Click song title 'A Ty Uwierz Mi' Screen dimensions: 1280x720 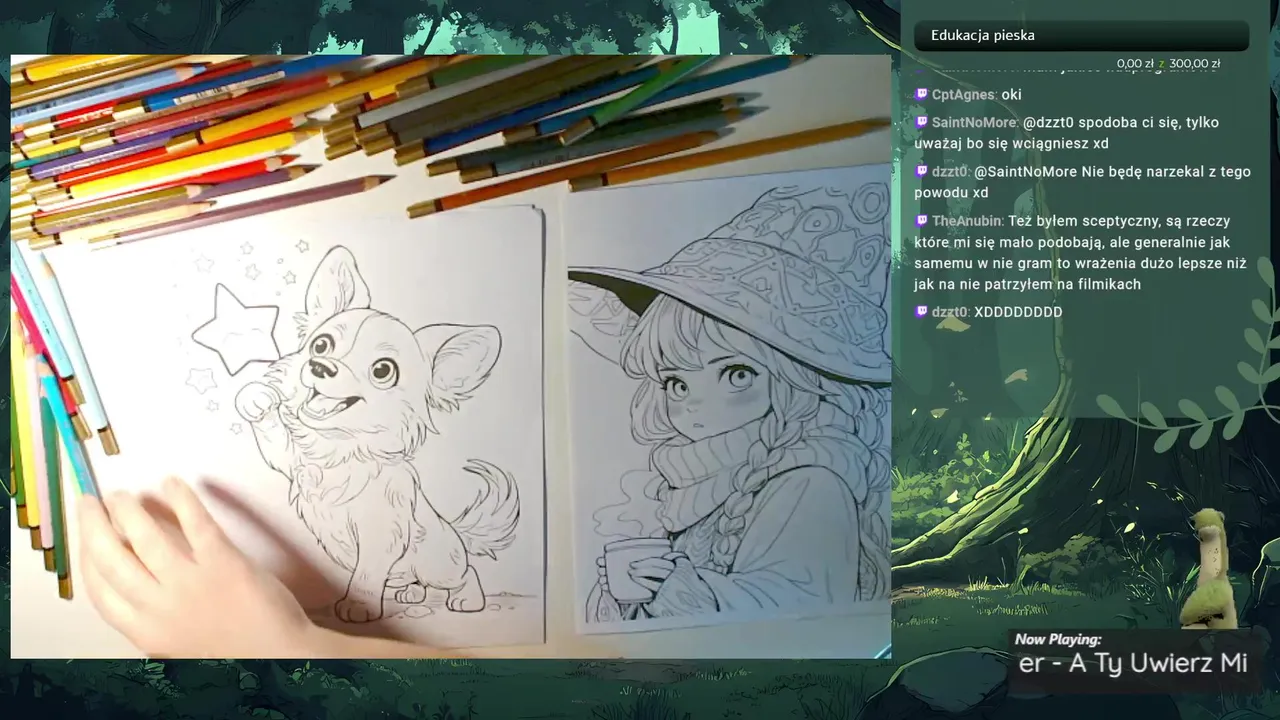1158,663
